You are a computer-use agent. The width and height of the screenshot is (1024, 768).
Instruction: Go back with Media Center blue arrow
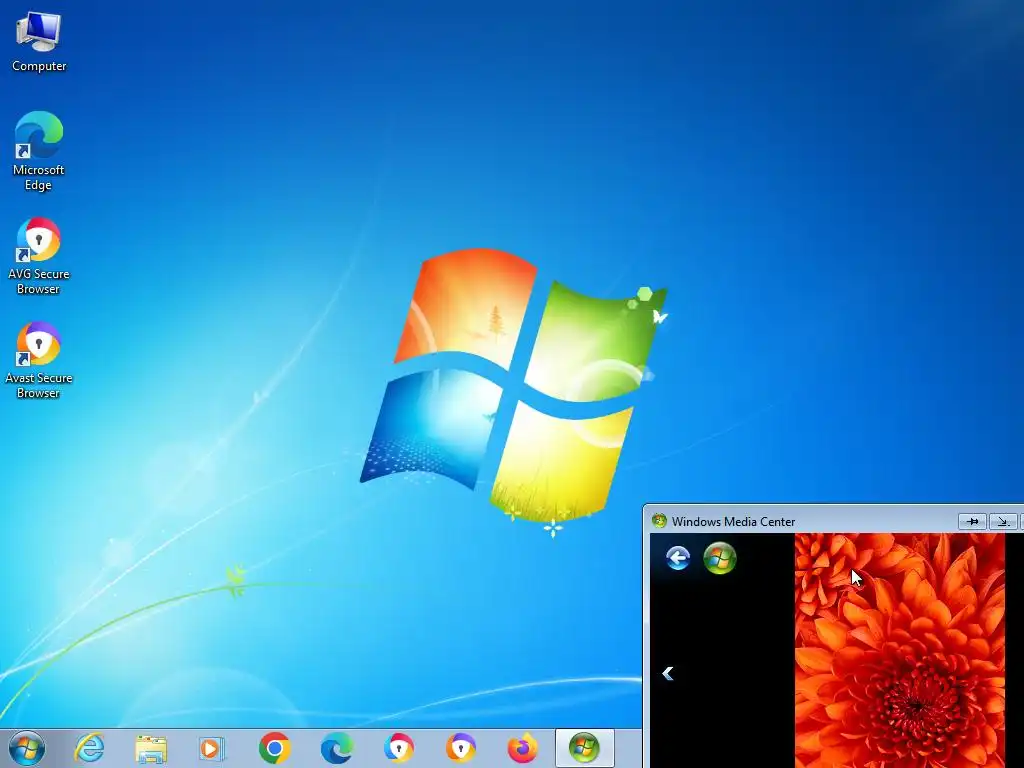(678, 558)
